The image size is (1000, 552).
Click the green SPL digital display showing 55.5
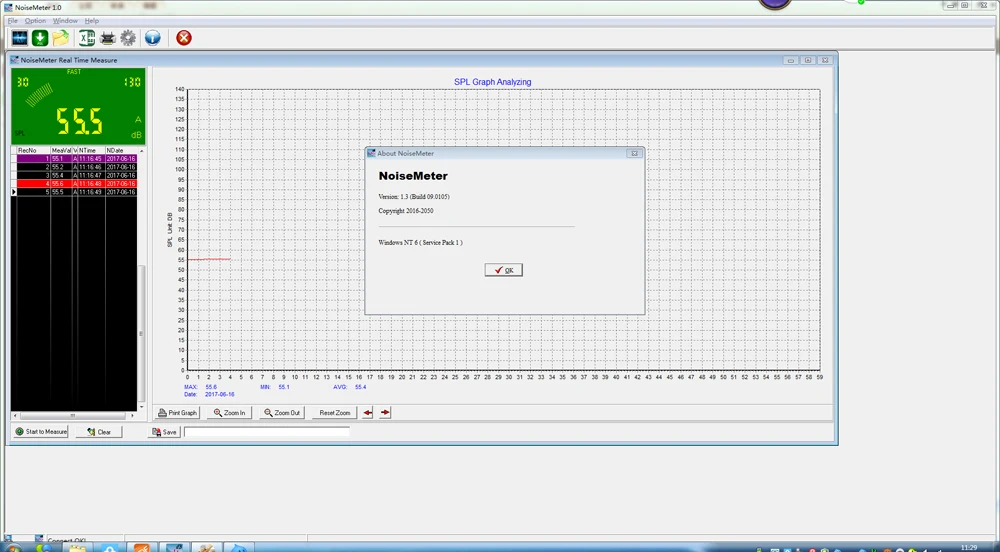click(x=78, y=106)
